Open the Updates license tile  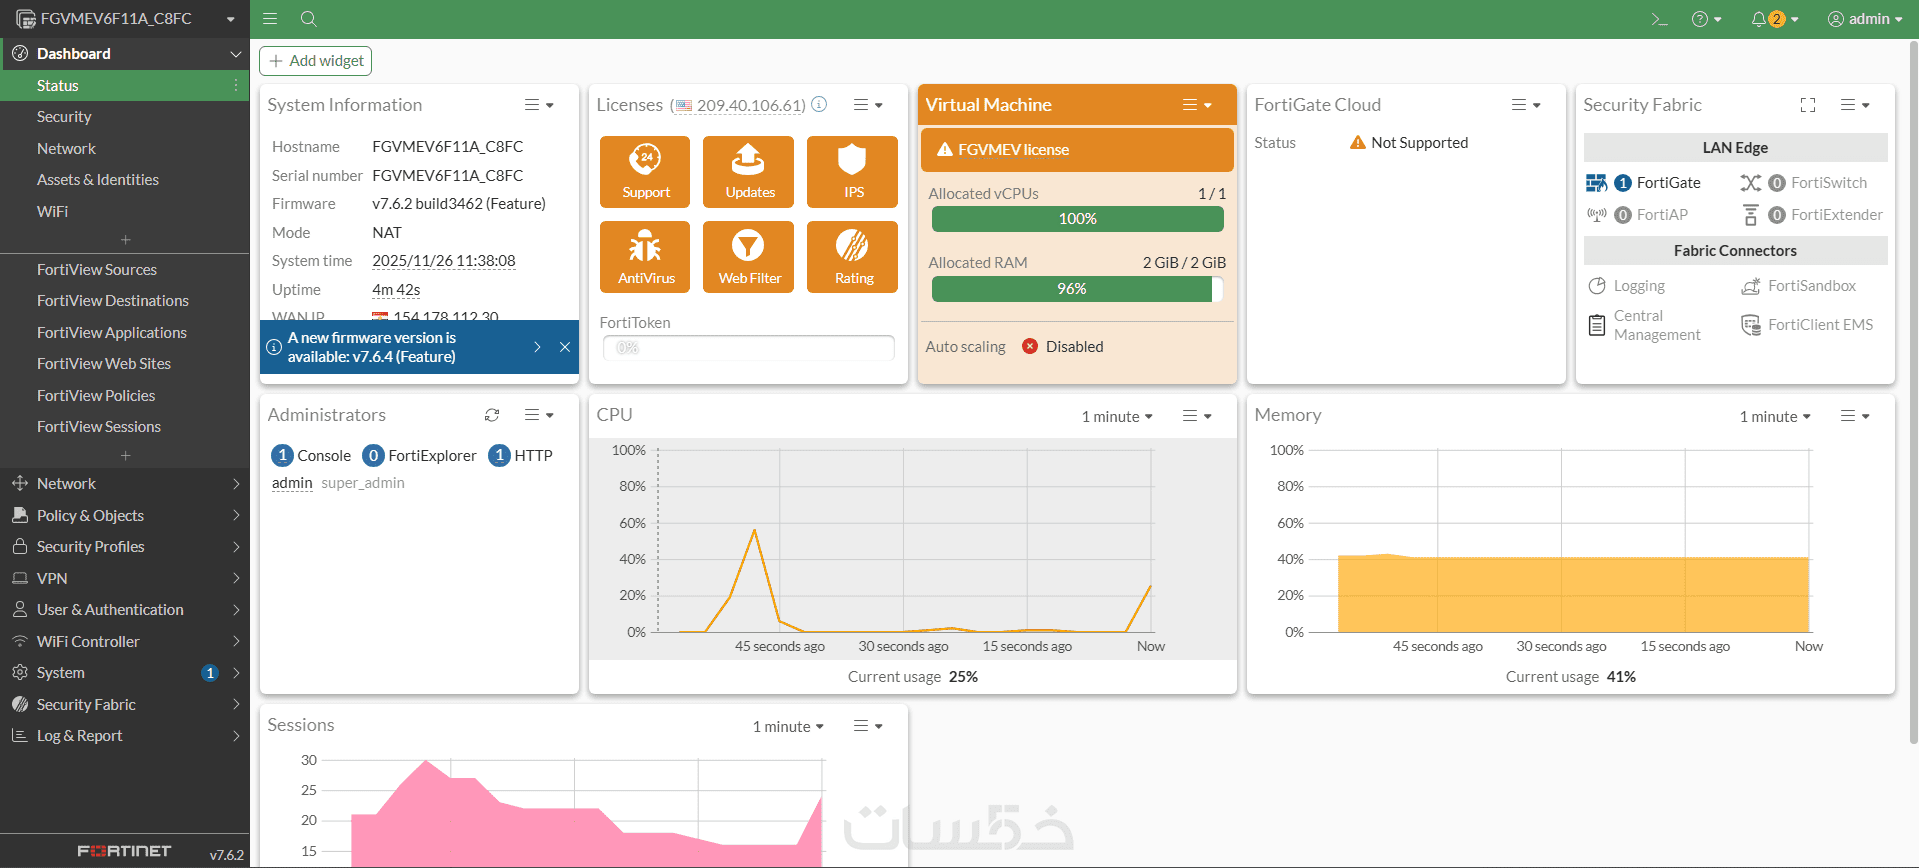[x=749, y=172]
